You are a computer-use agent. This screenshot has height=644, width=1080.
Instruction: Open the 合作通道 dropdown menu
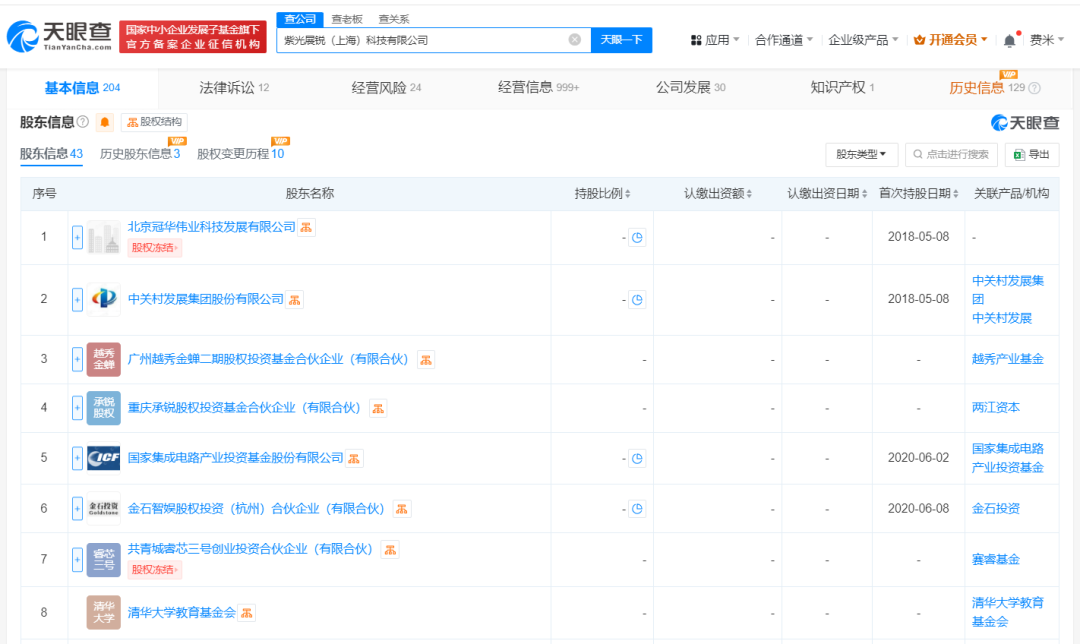coord(784,40)
